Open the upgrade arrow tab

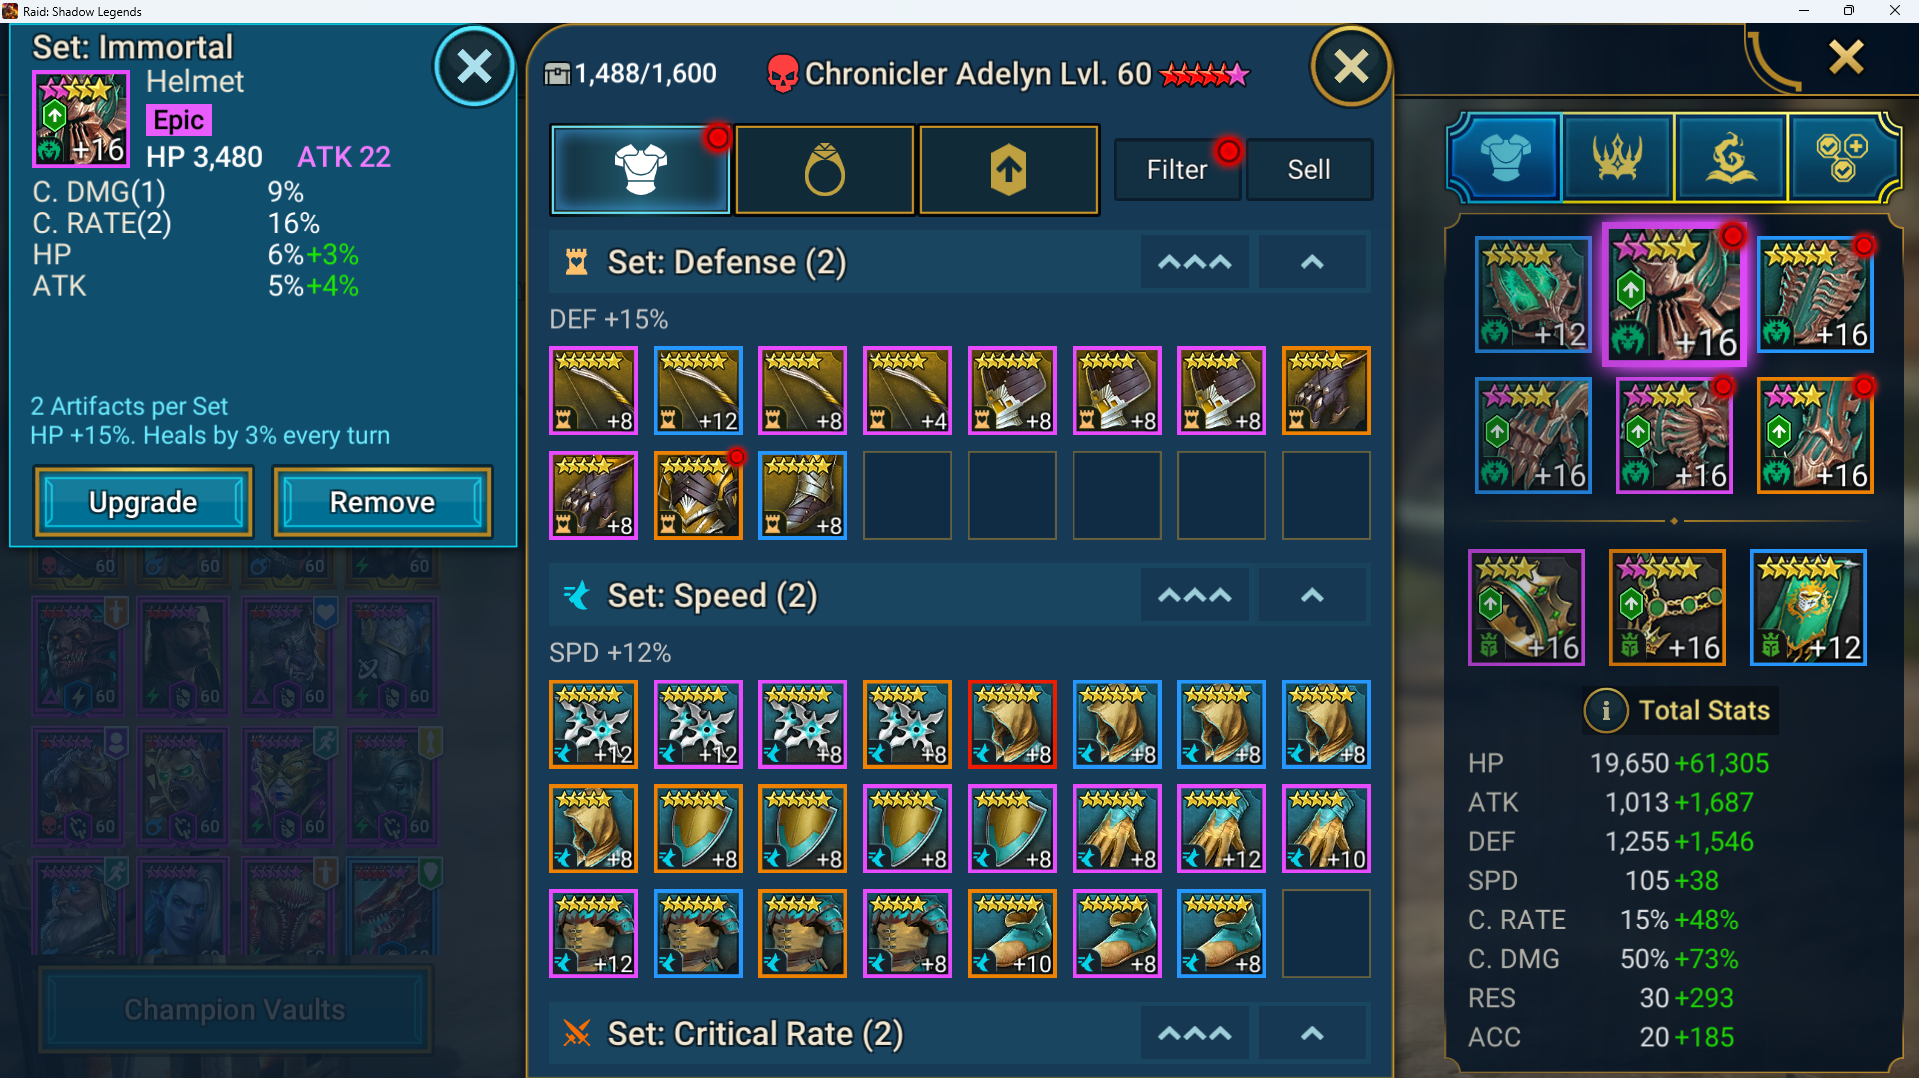[x=1009, y=170]
